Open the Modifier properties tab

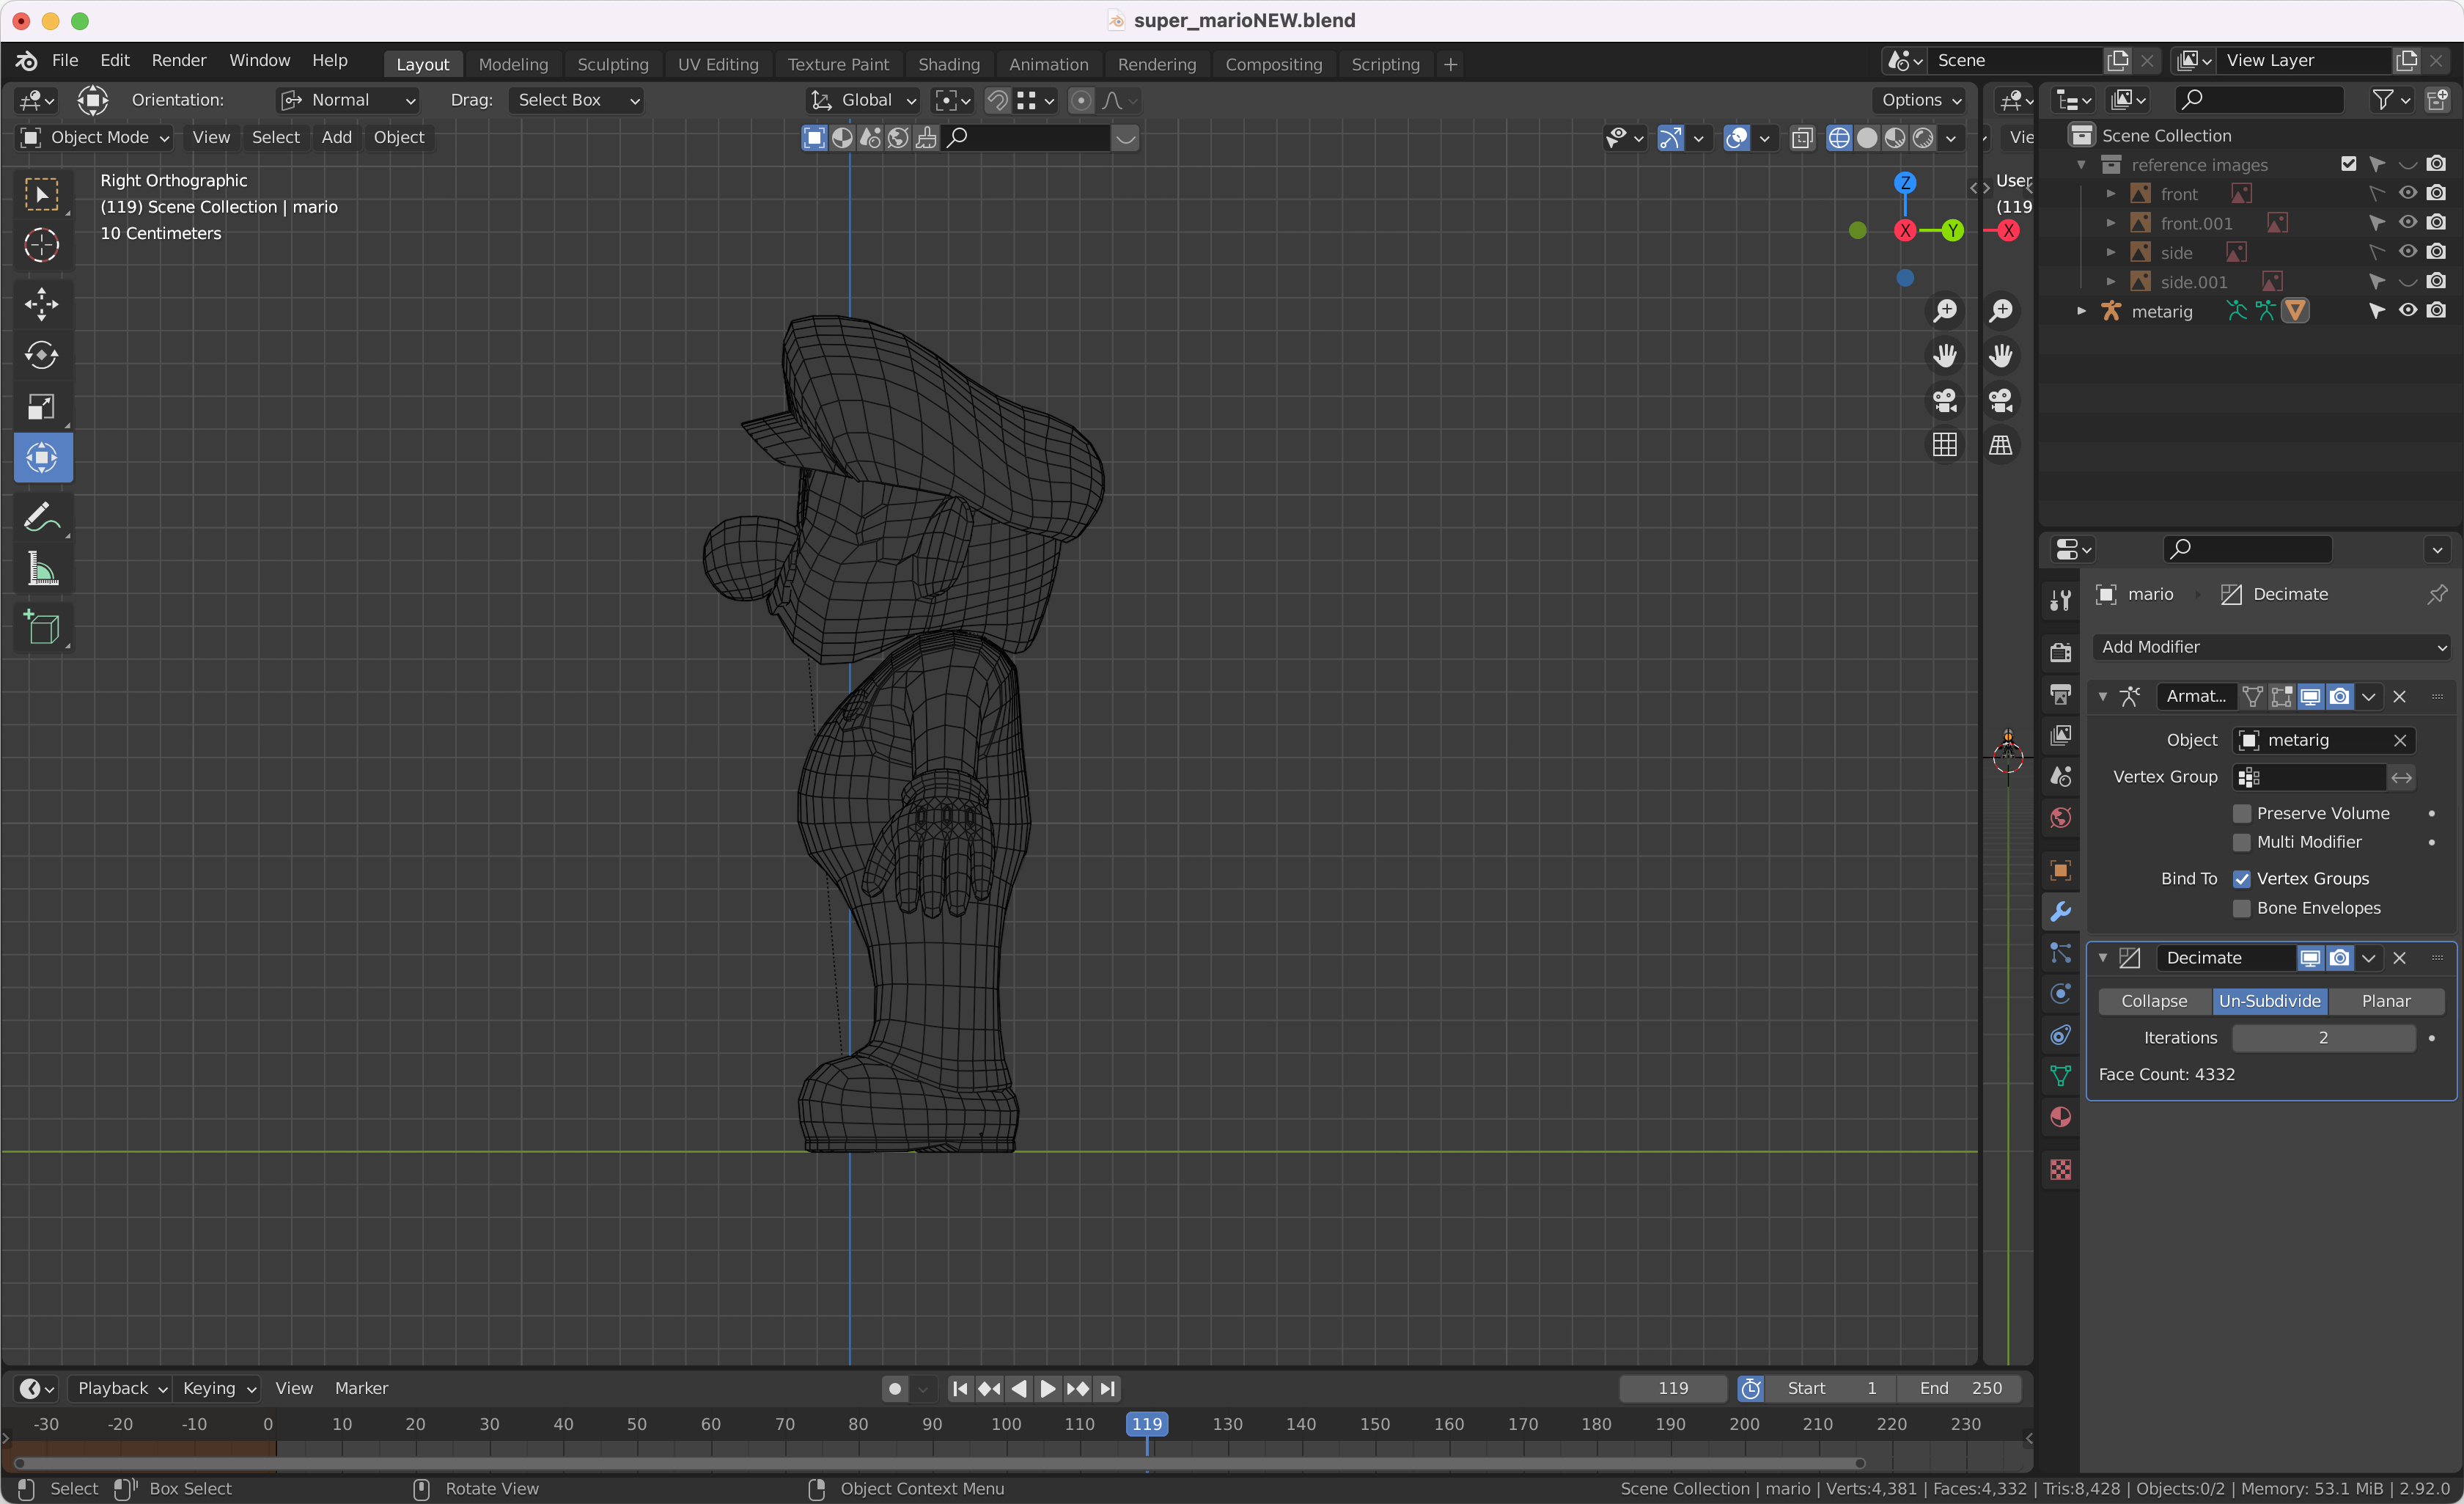(2060, 912)
